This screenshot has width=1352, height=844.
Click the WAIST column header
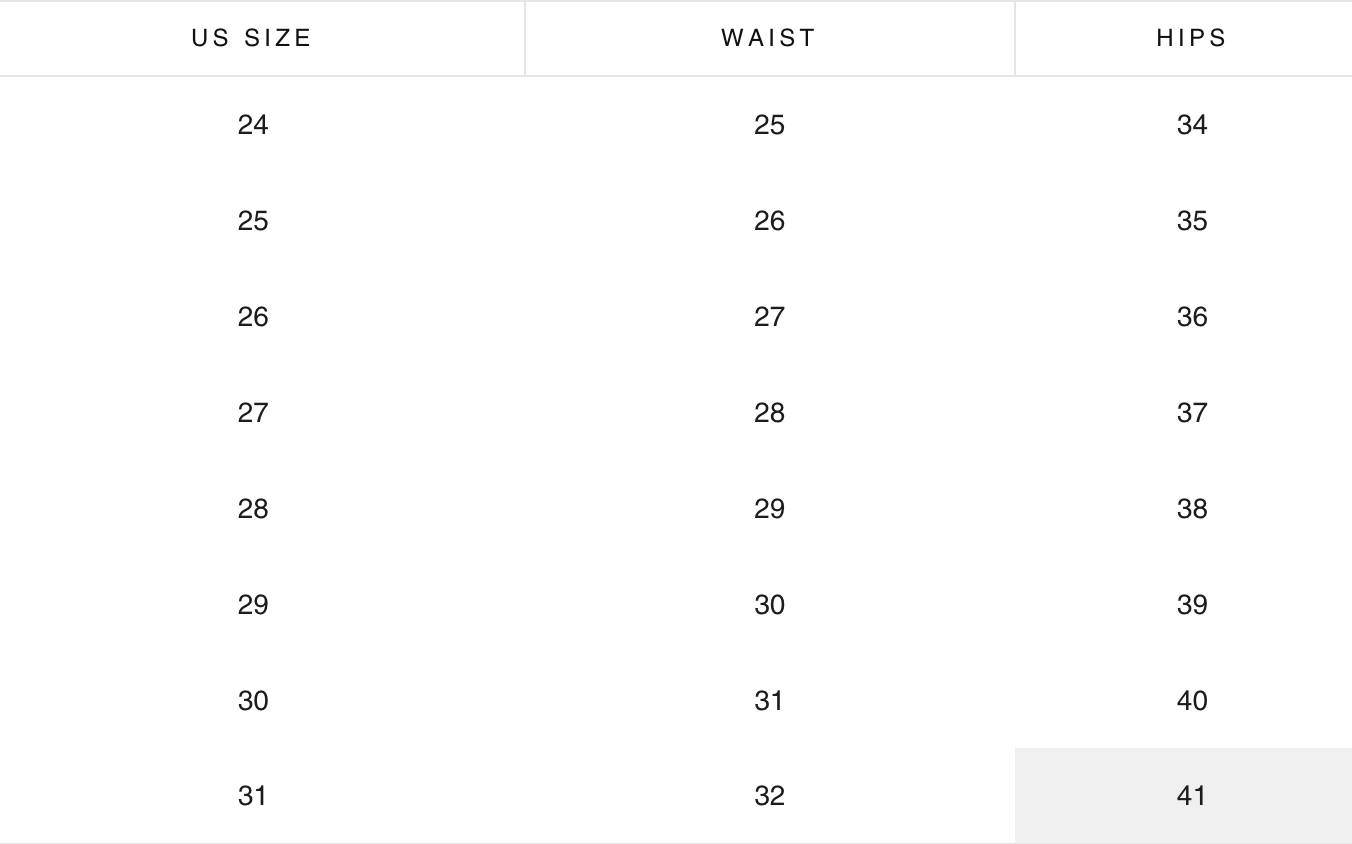click(x=769, y=38)
